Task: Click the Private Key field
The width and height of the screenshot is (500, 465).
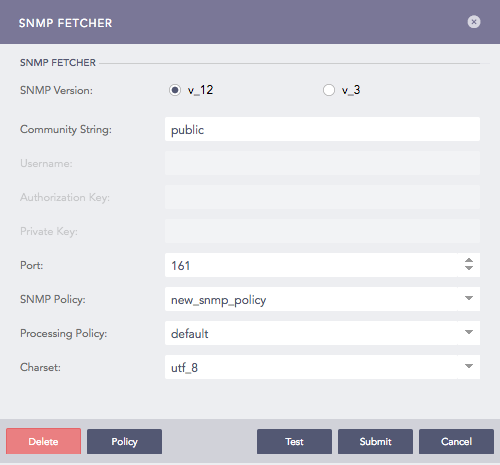Action: click(x=322, y=231)
